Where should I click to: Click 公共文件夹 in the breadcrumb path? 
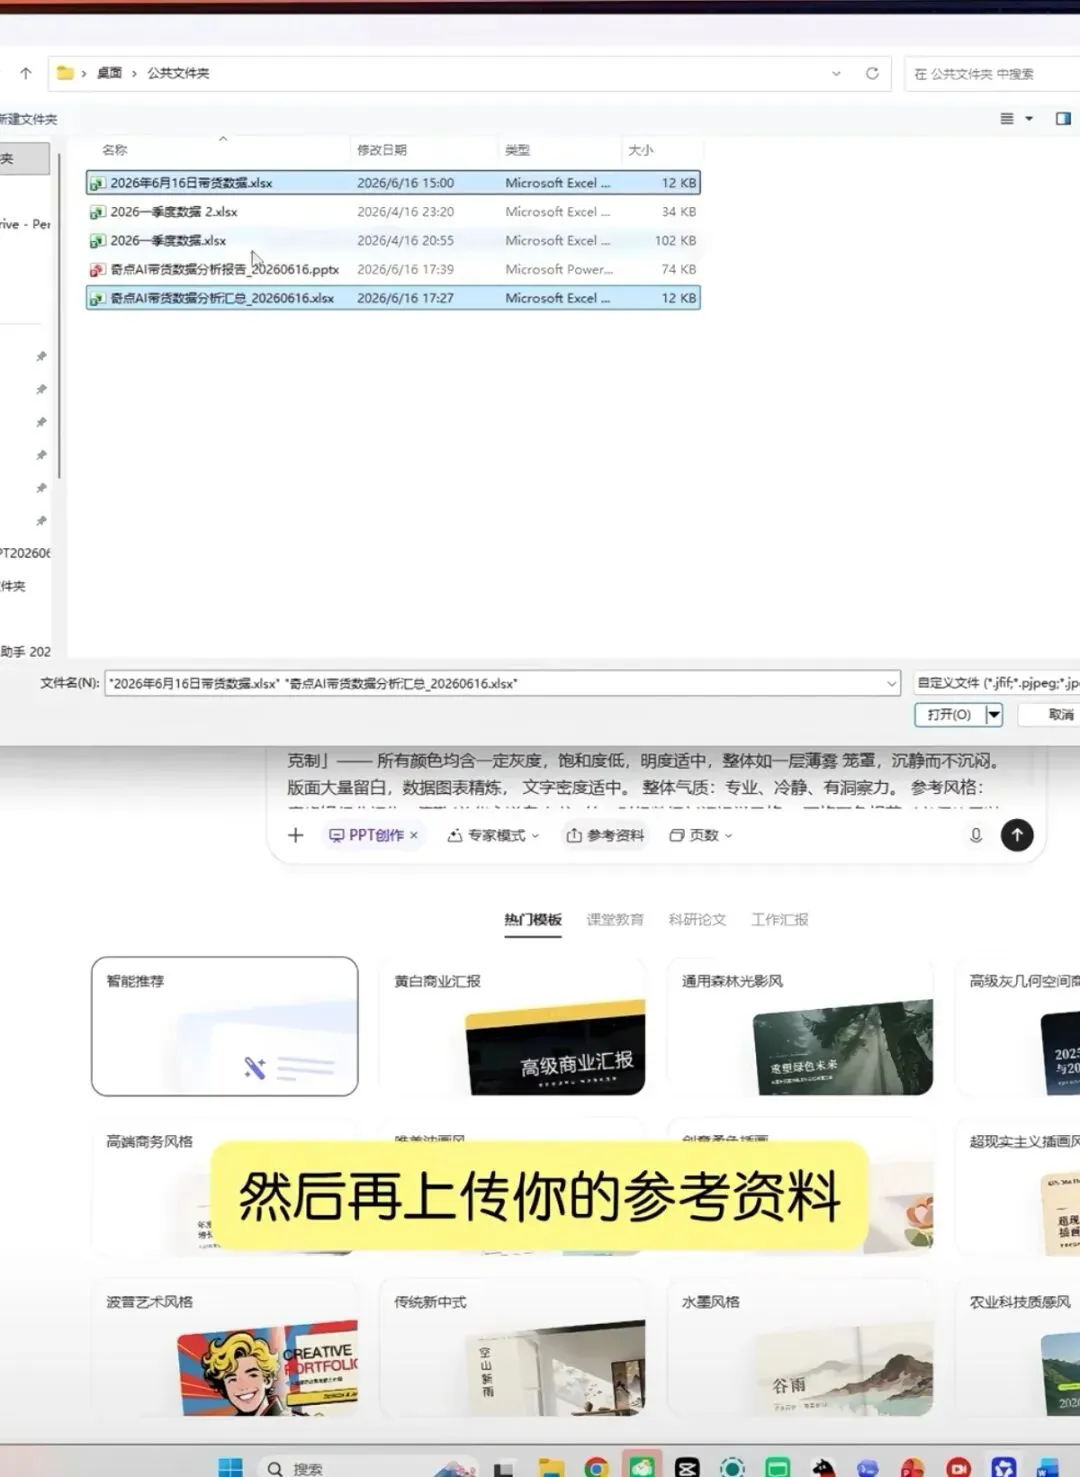pos(178,73)
